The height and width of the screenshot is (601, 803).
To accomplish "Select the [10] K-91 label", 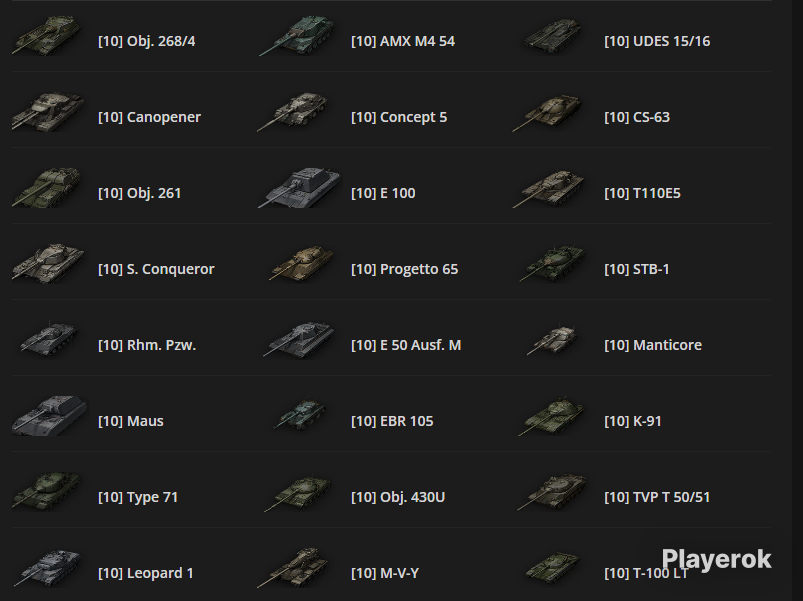I will pos(632,421).
